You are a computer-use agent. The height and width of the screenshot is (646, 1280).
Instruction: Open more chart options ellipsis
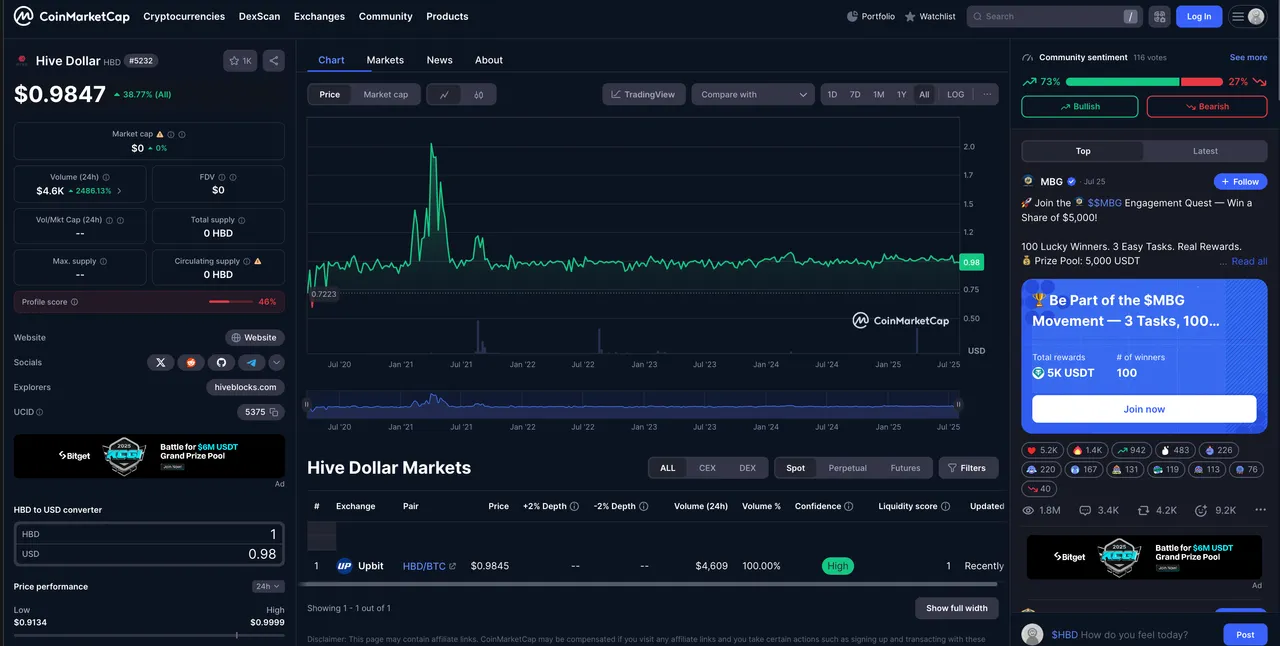click(x=987, y=95)
